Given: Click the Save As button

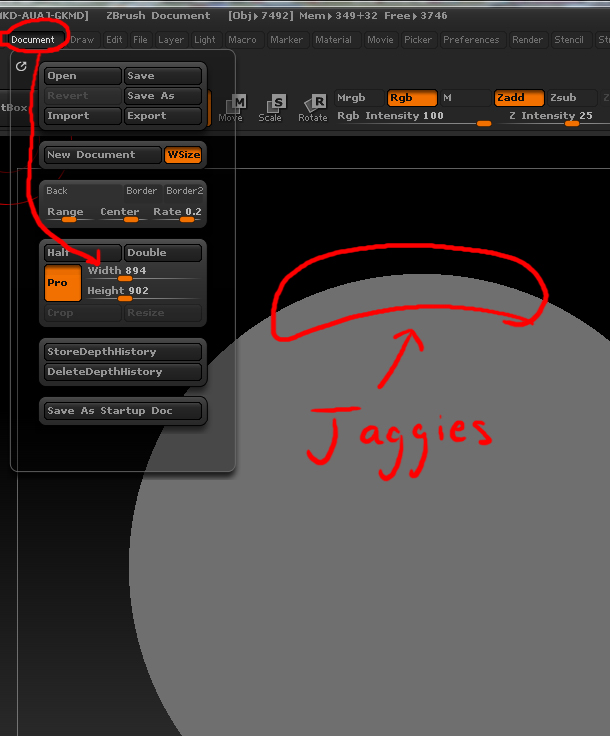Looking at the screenshot, I should click(x=163, y=96).
